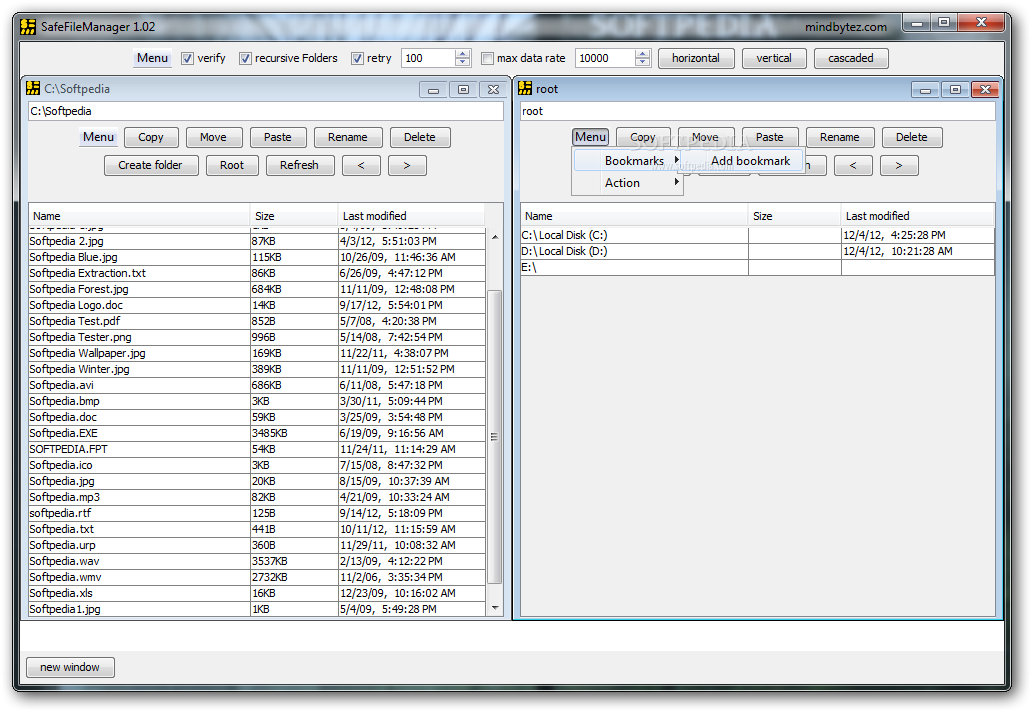Image resolution: width=1032 pixels, height=712 pixels.
Task: Select D:\ Local Disk (D:) row
Action: click(x=758, y=251)
